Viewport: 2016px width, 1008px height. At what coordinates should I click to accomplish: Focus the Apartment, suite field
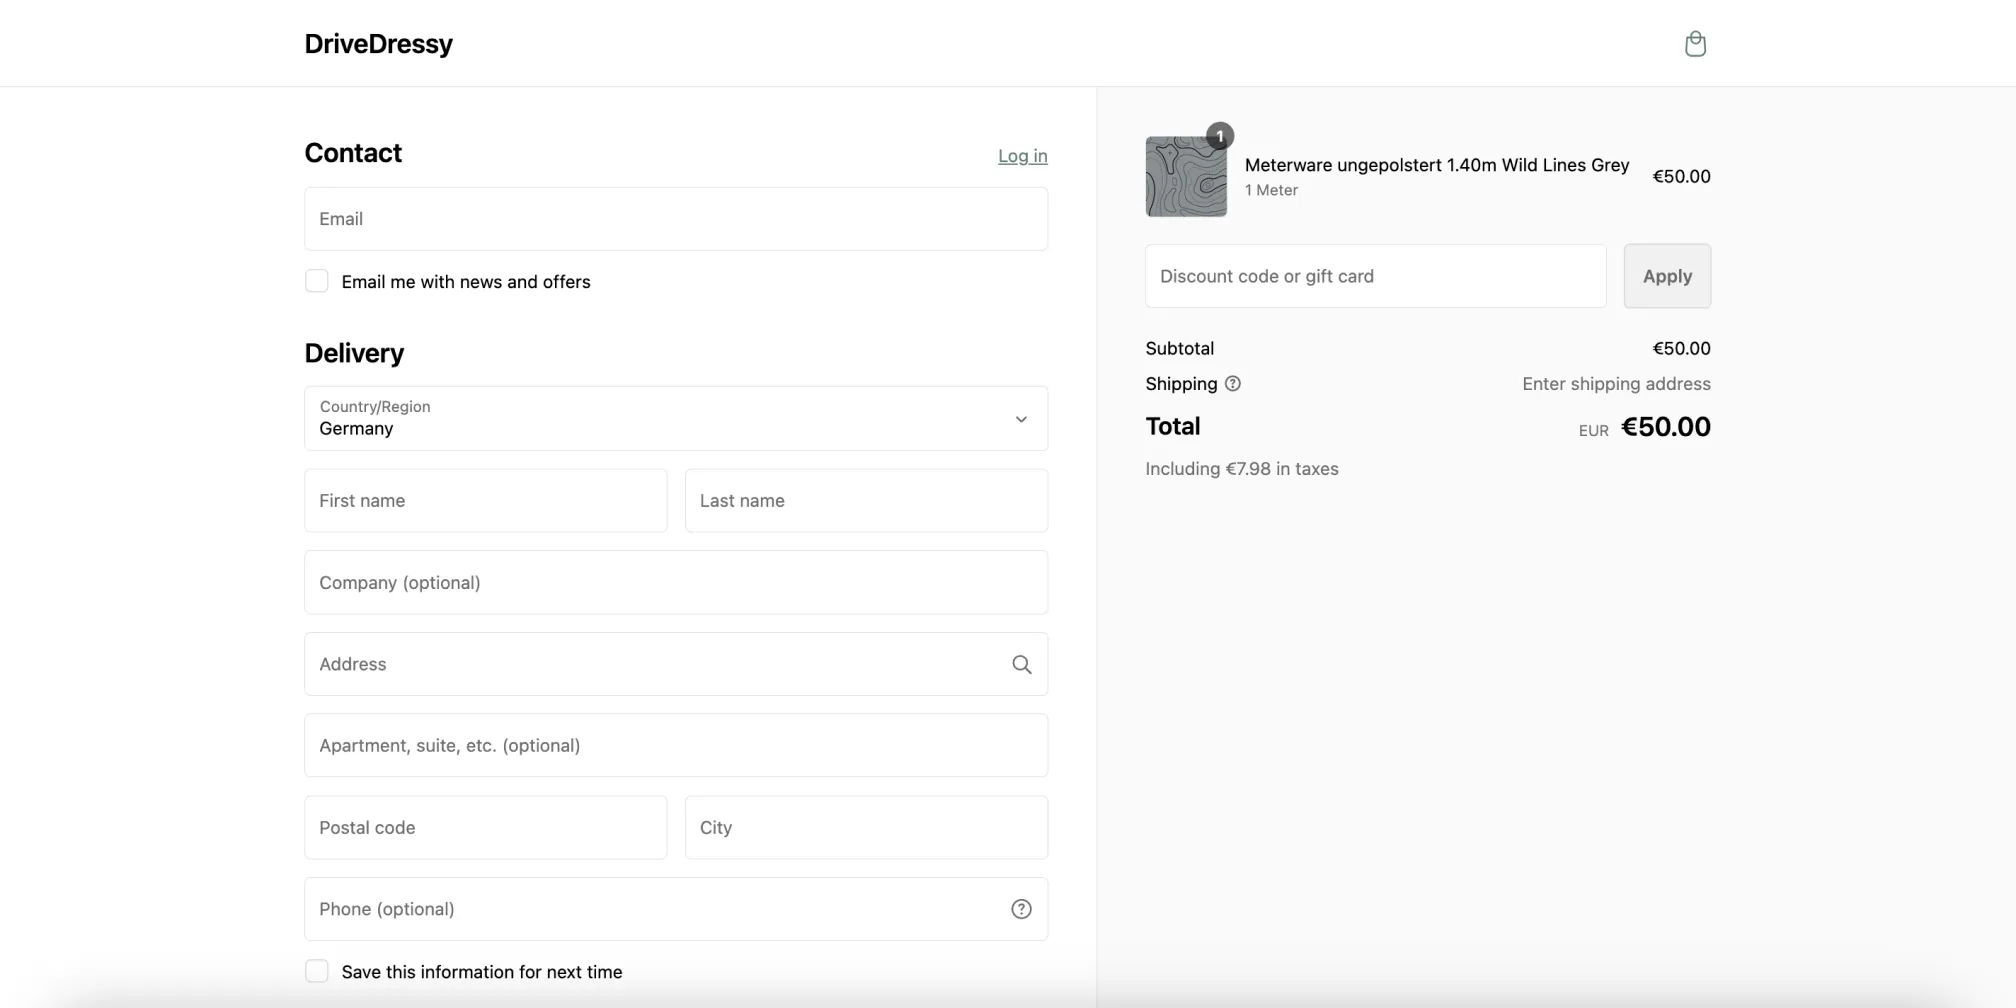pyautogui.click(x=676, y=746)
